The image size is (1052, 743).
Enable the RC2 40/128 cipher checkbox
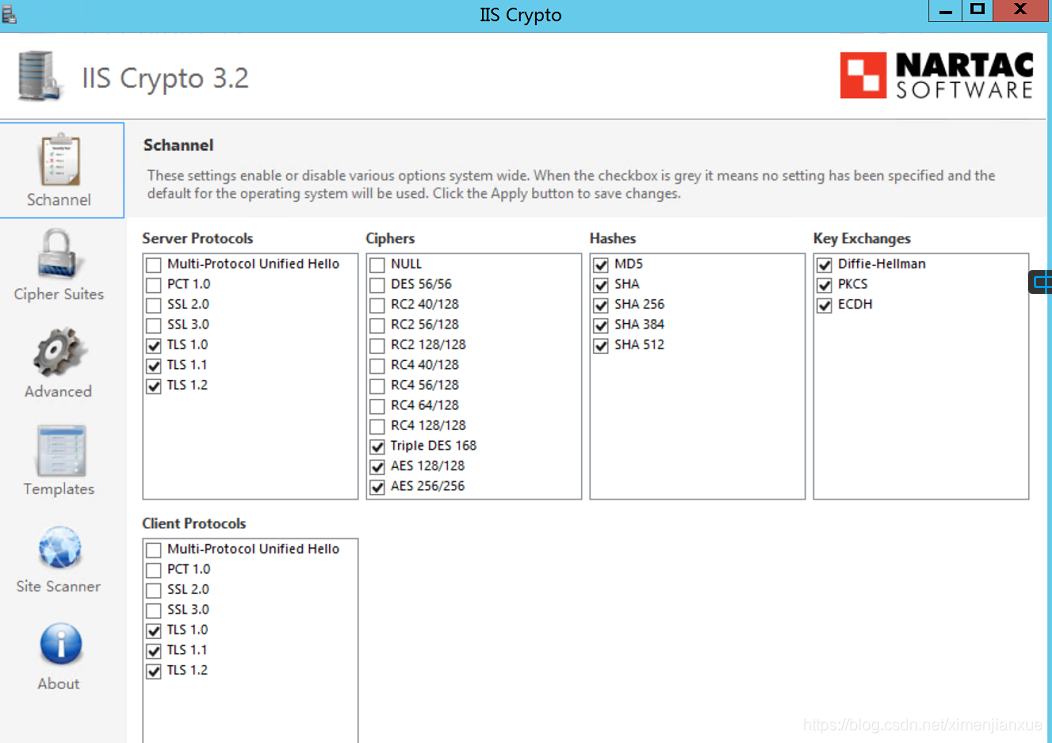point(377,305)
